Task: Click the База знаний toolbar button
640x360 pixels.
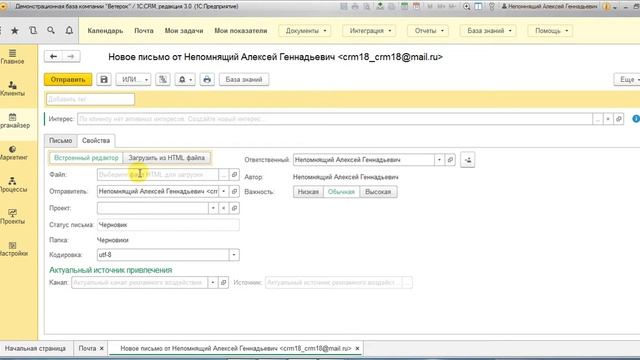Action: 244,80
